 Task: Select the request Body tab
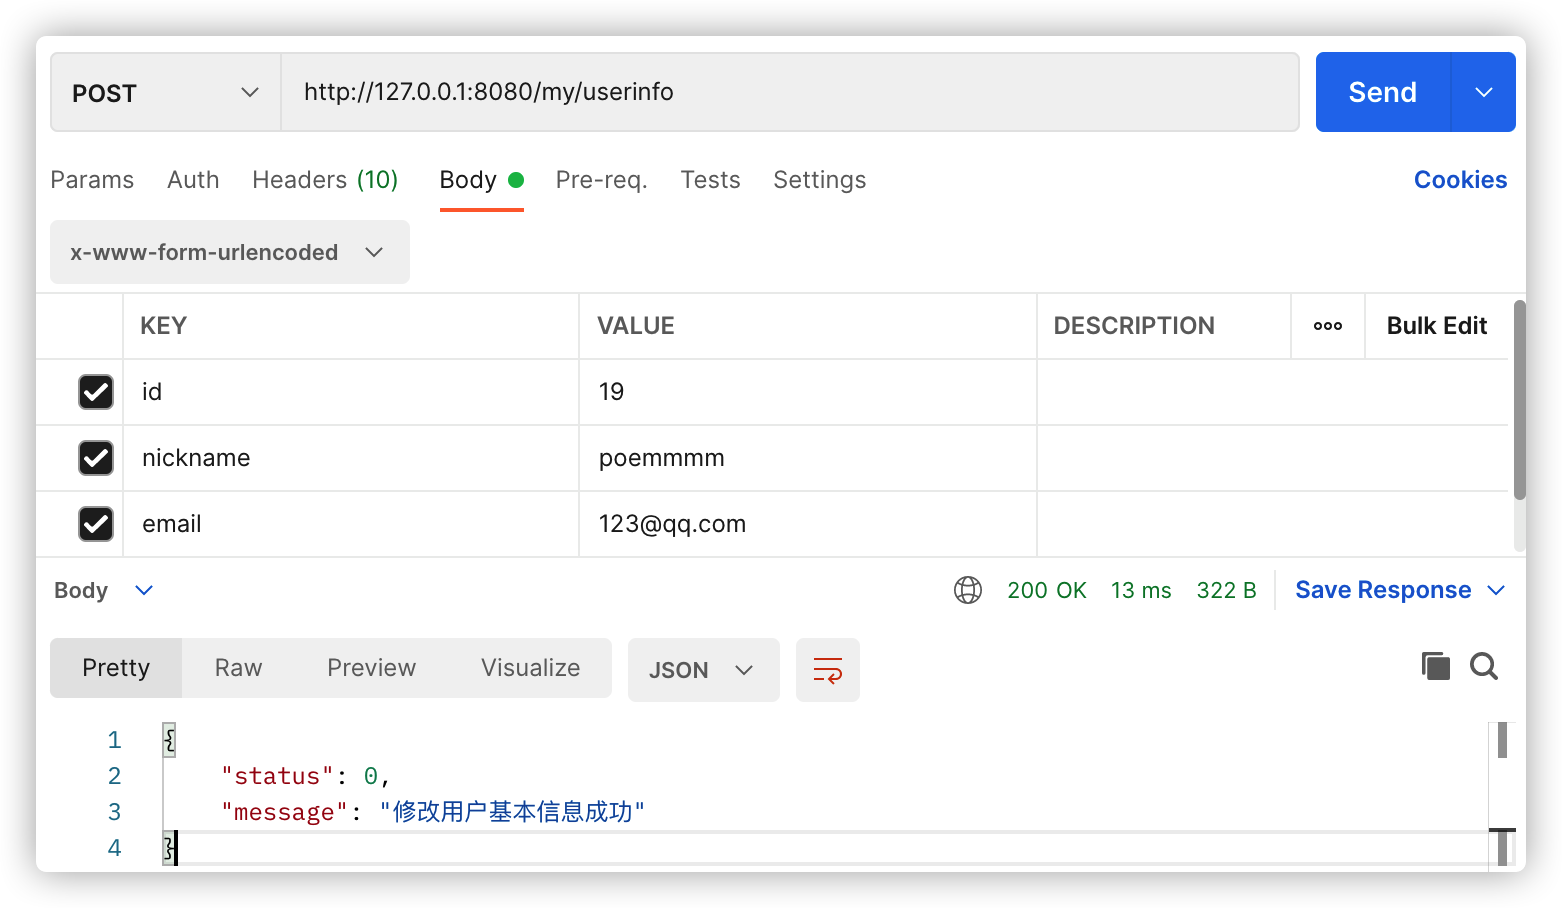482,180
